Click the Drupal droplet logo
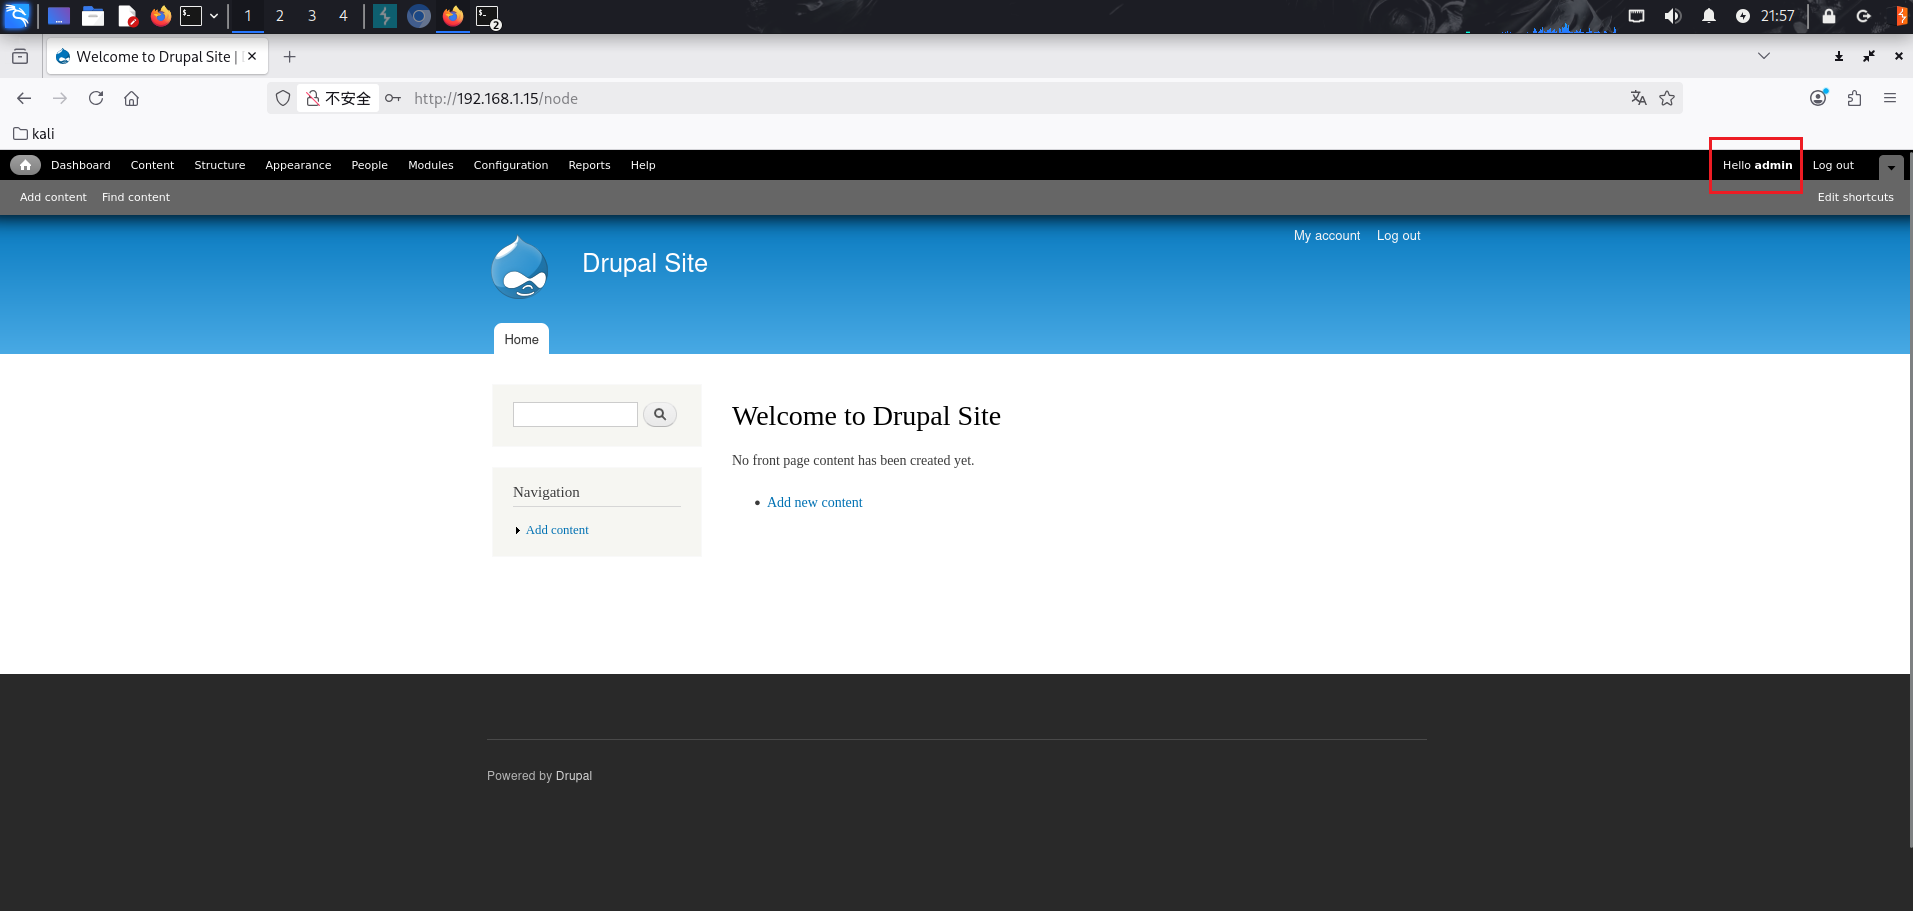Viewport: 1913px width, 911px height. coord(519,267)
